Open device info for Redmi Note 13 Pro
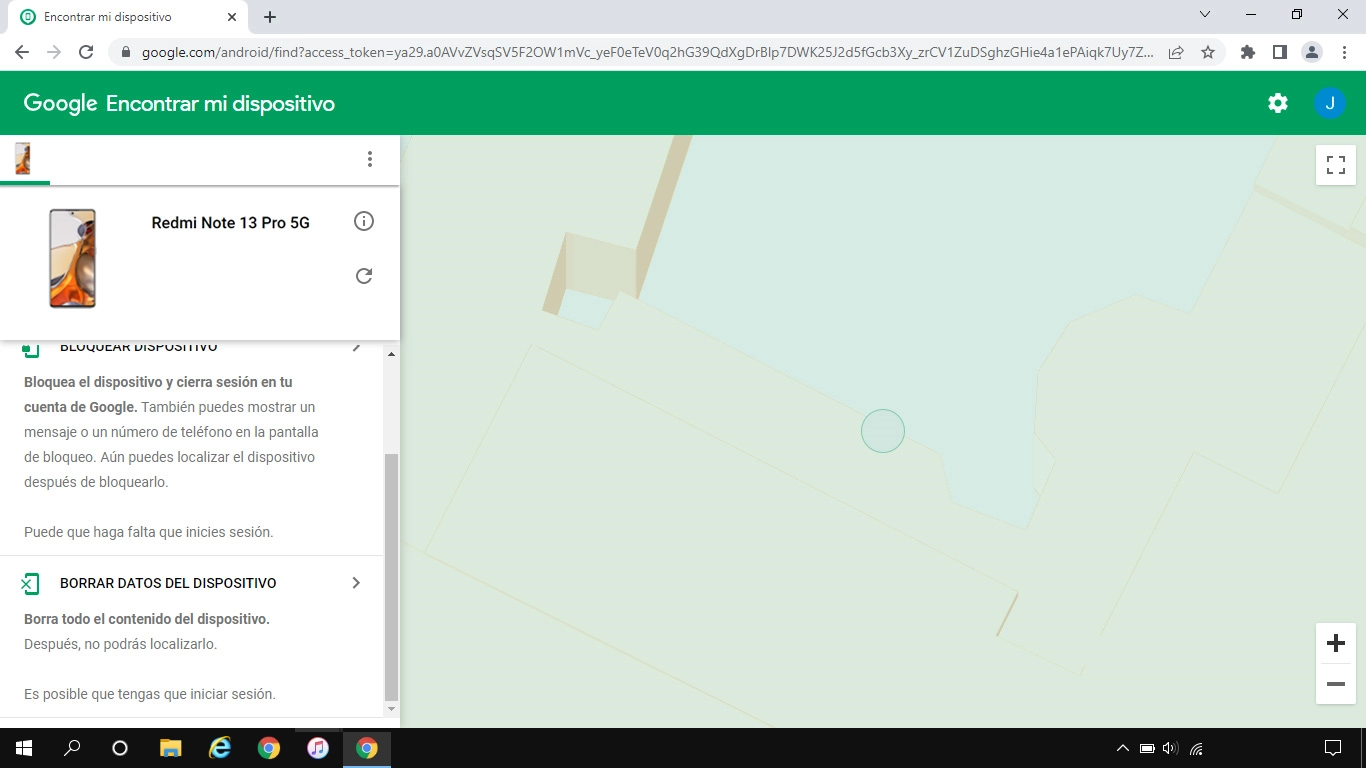Image resolution: width=1366 pixels, height=768 pixels. (364, 221)
